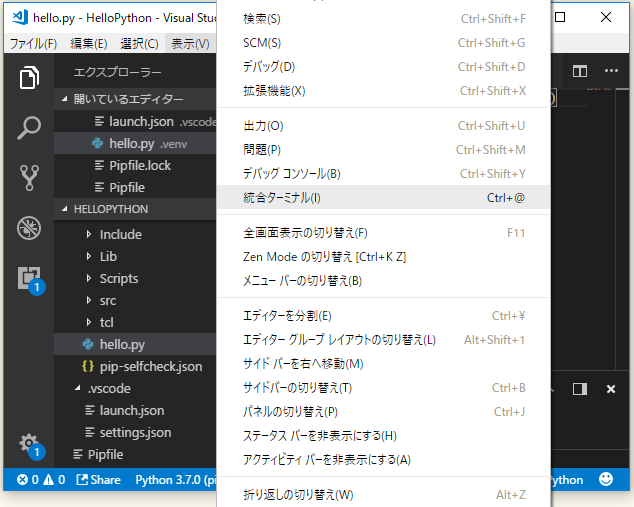634x507 pixels.
Task: Choose デバッグ コンソール(B) menu entry
Action: click(383, 174)
